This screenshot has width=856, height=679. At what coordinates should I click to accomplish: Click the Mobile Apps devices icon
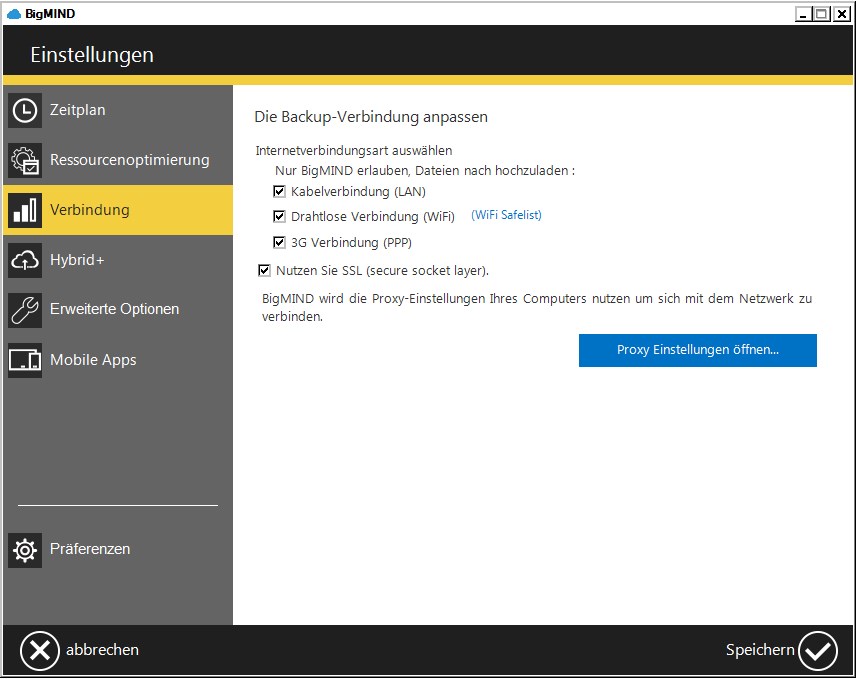[x=25, y=360]
